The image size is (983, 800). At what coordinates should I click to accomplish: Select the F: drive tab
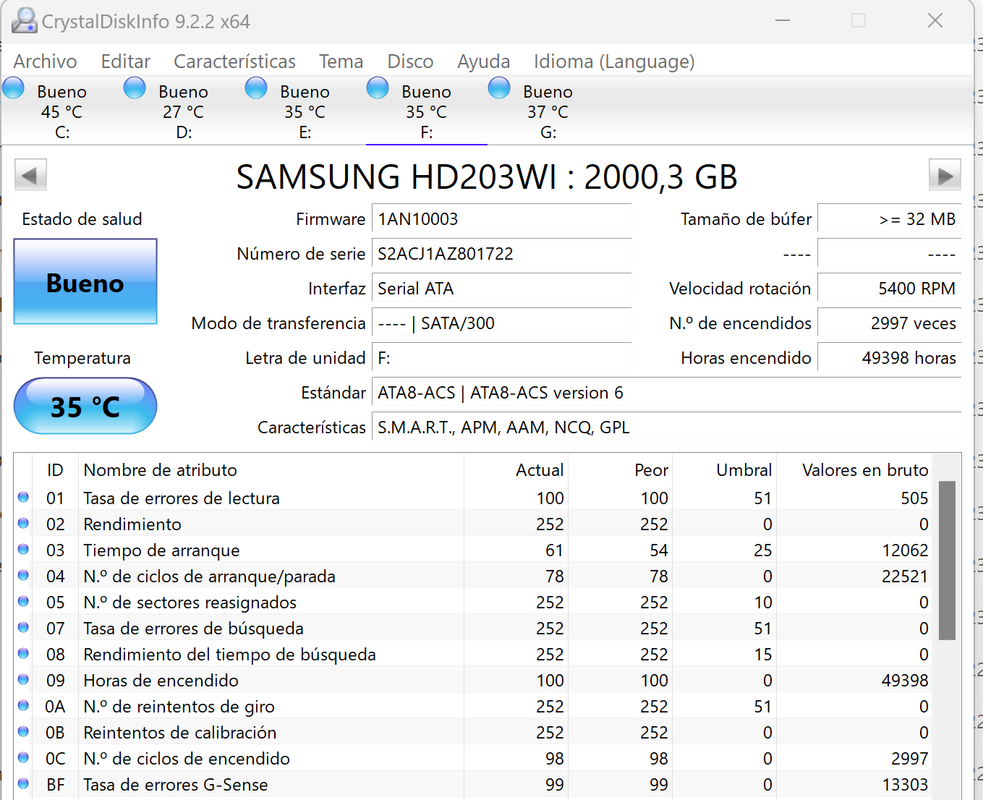426,111
